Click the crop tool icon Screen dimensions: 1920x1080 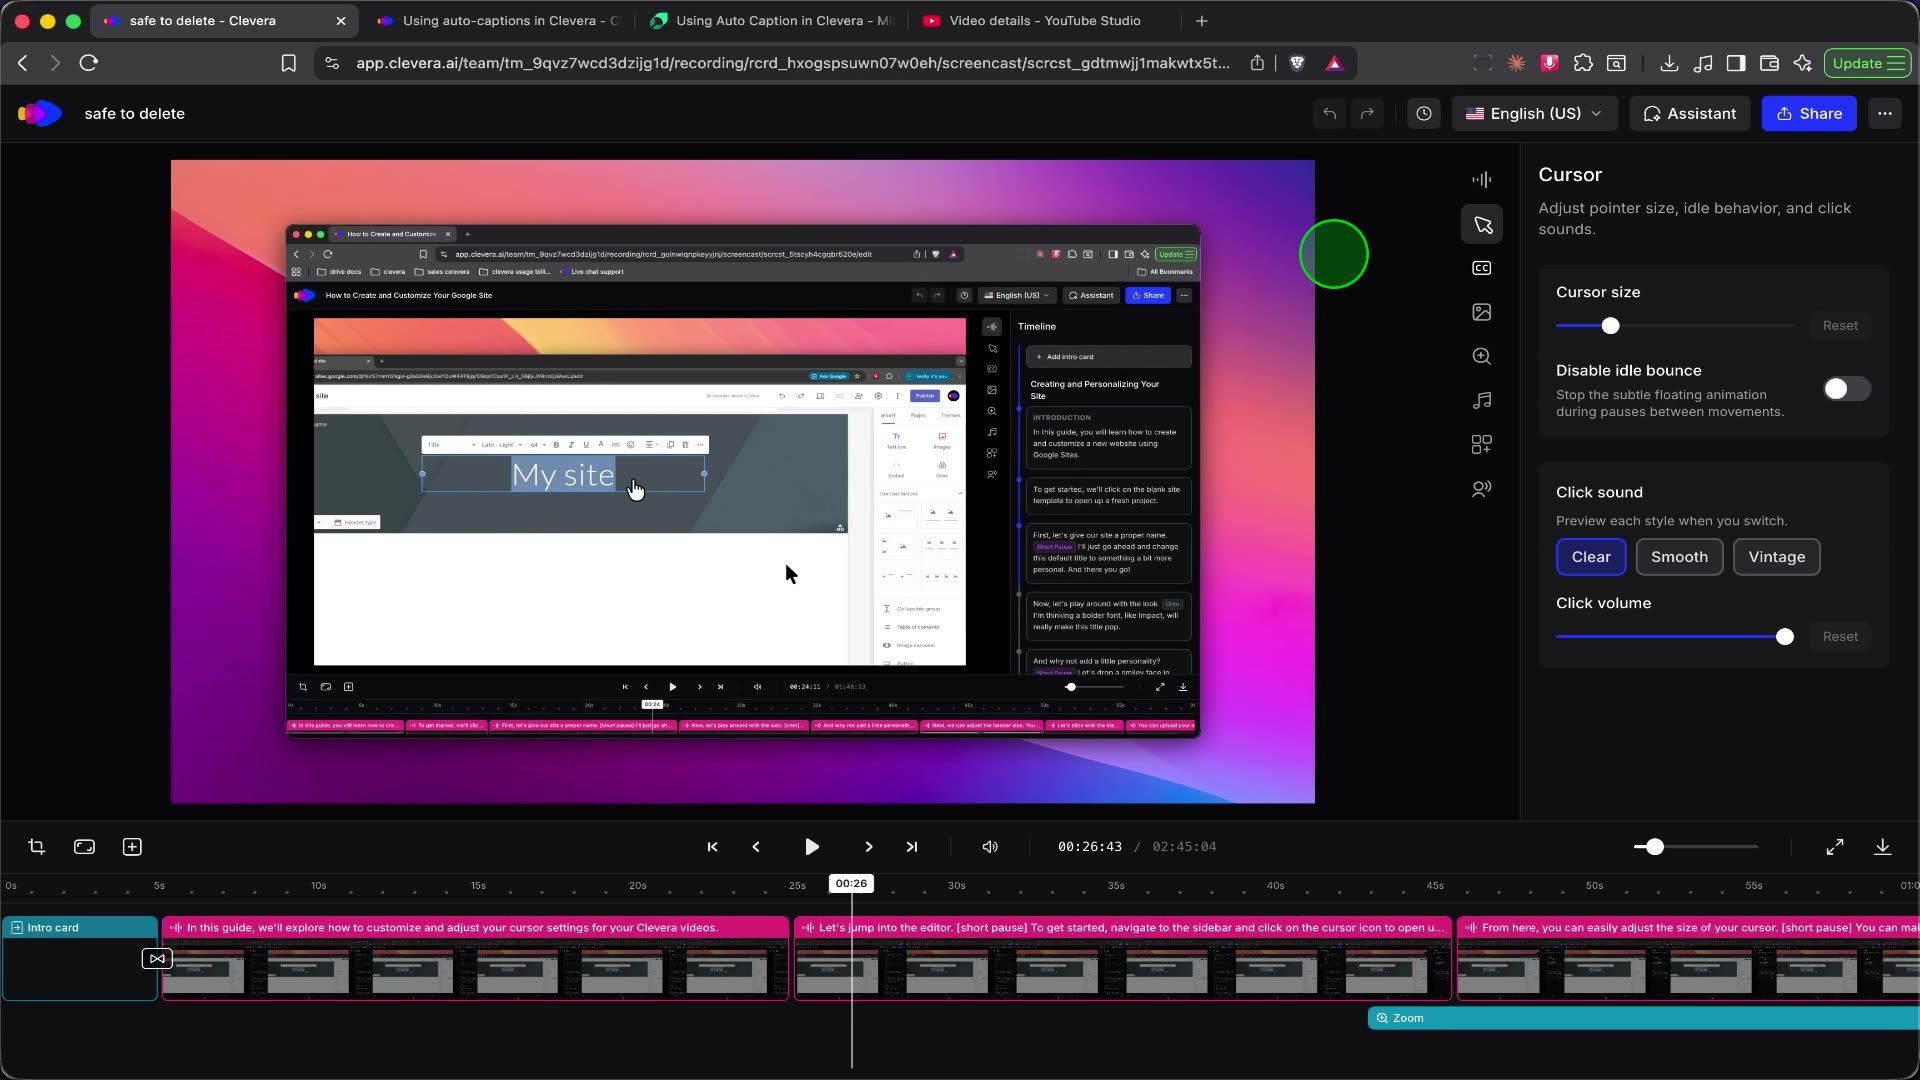(x=37, y=847)
